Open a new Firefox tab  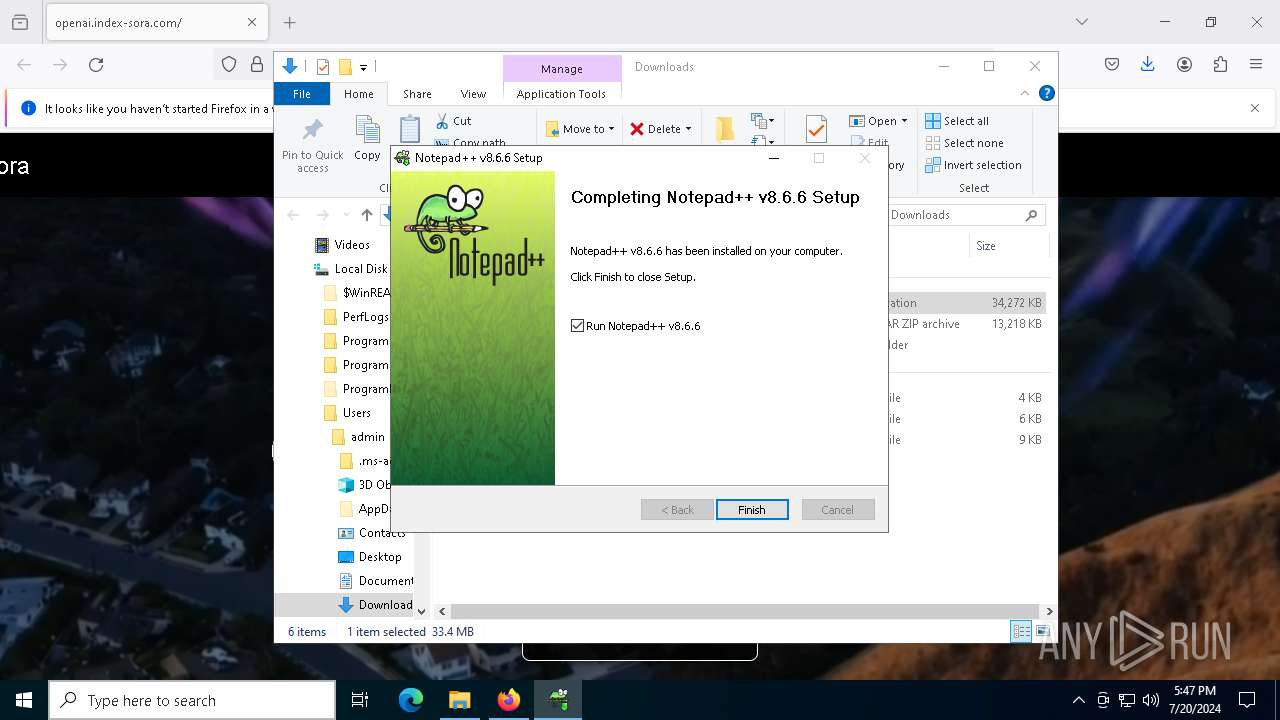click(x=289, y=22)
